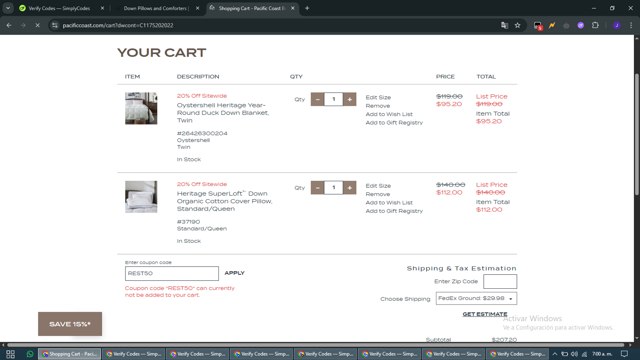Close the Verify Codes SimplyCodes tab

pyautogui.click(x=102, y=8)
